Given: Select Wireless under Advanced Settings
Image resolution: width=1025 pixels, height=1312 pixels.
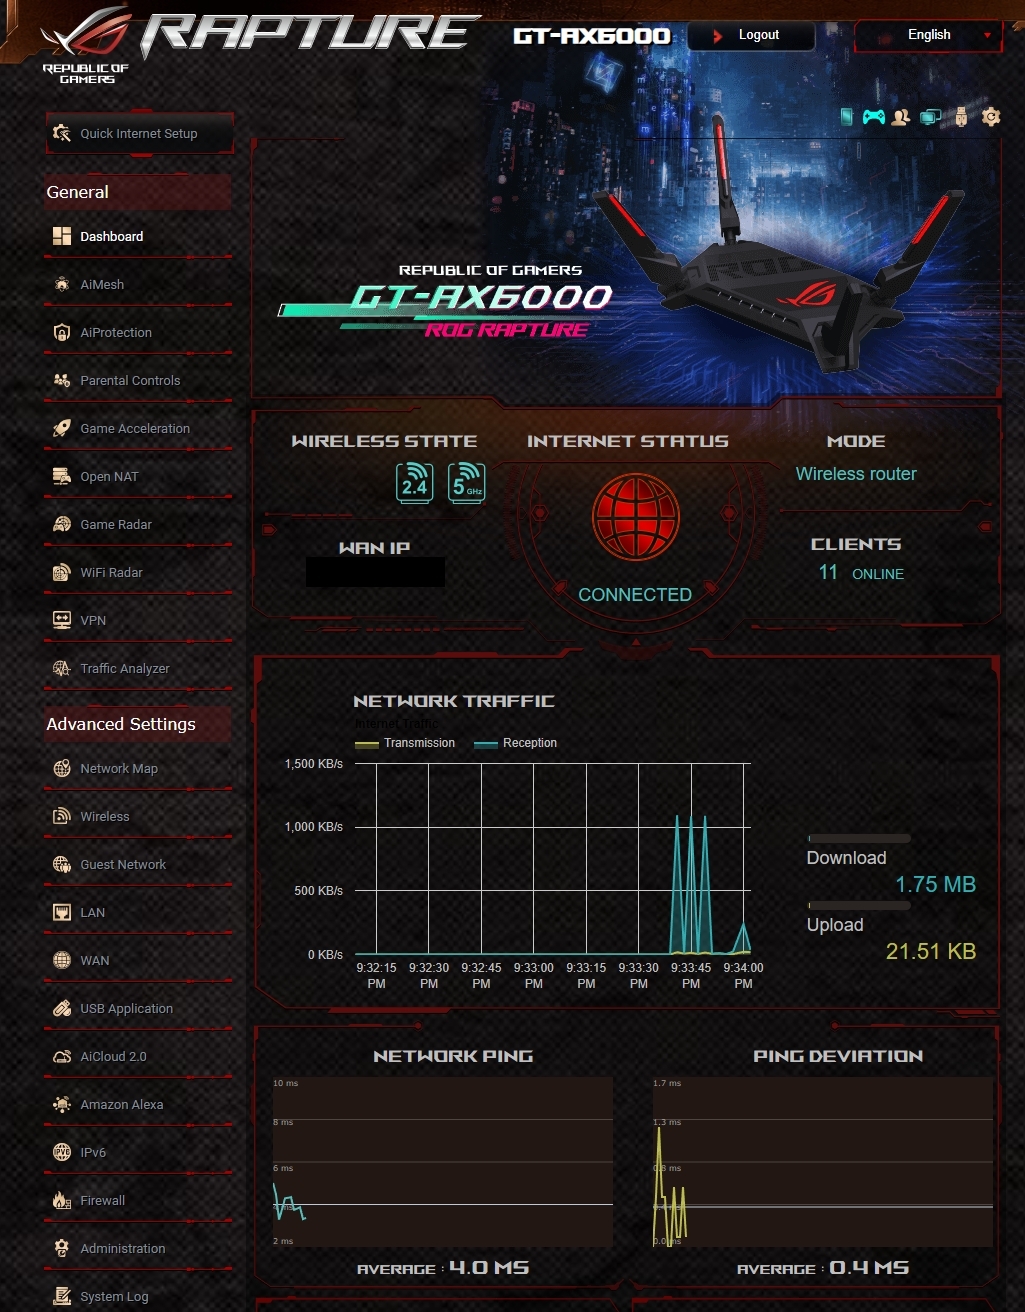Looking at the screenshot, I should click(138, 816).
